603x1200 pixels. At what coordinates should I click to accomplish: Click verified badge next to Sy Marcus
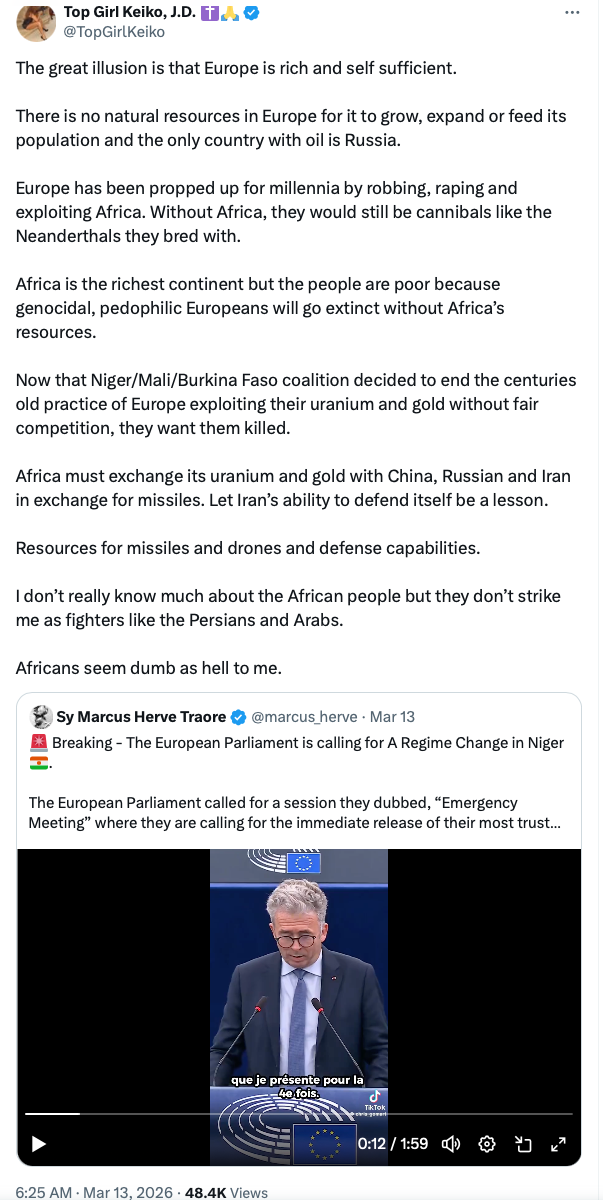pyautogui.click(x=239, y=717)
